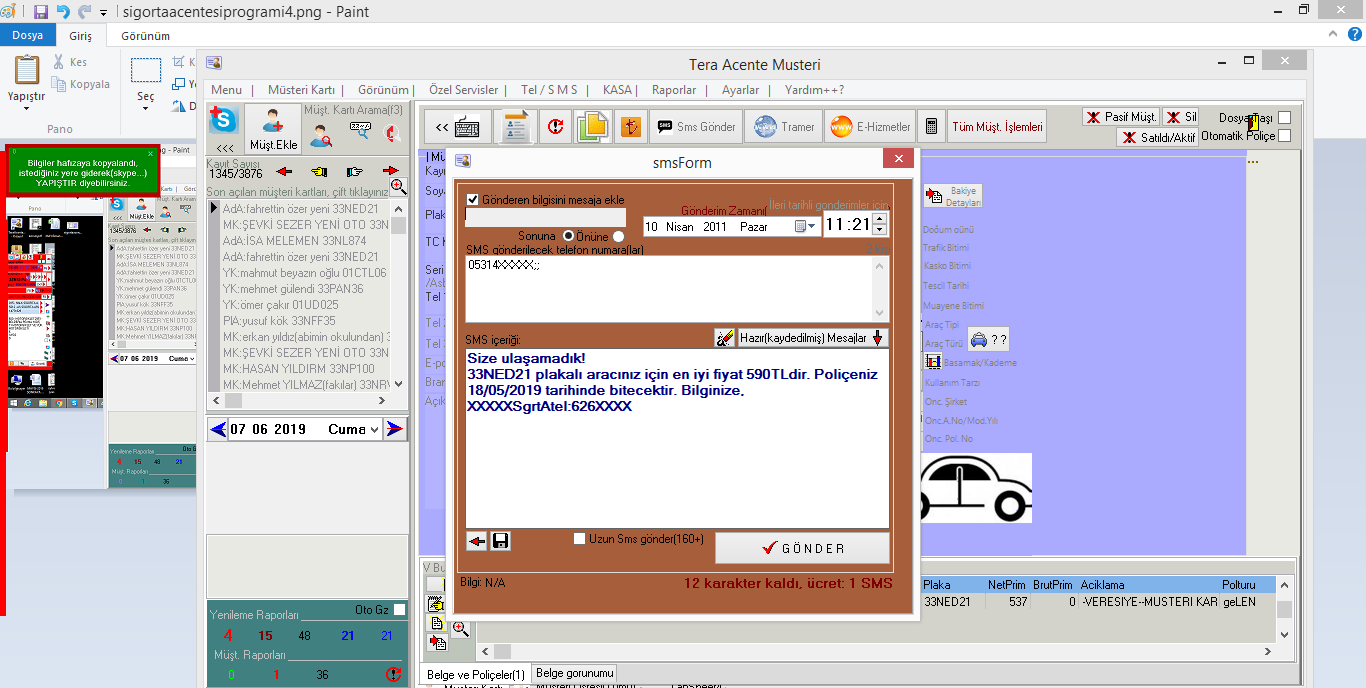Select Önüne radio button
The image size is (1366, 688).
617,236
